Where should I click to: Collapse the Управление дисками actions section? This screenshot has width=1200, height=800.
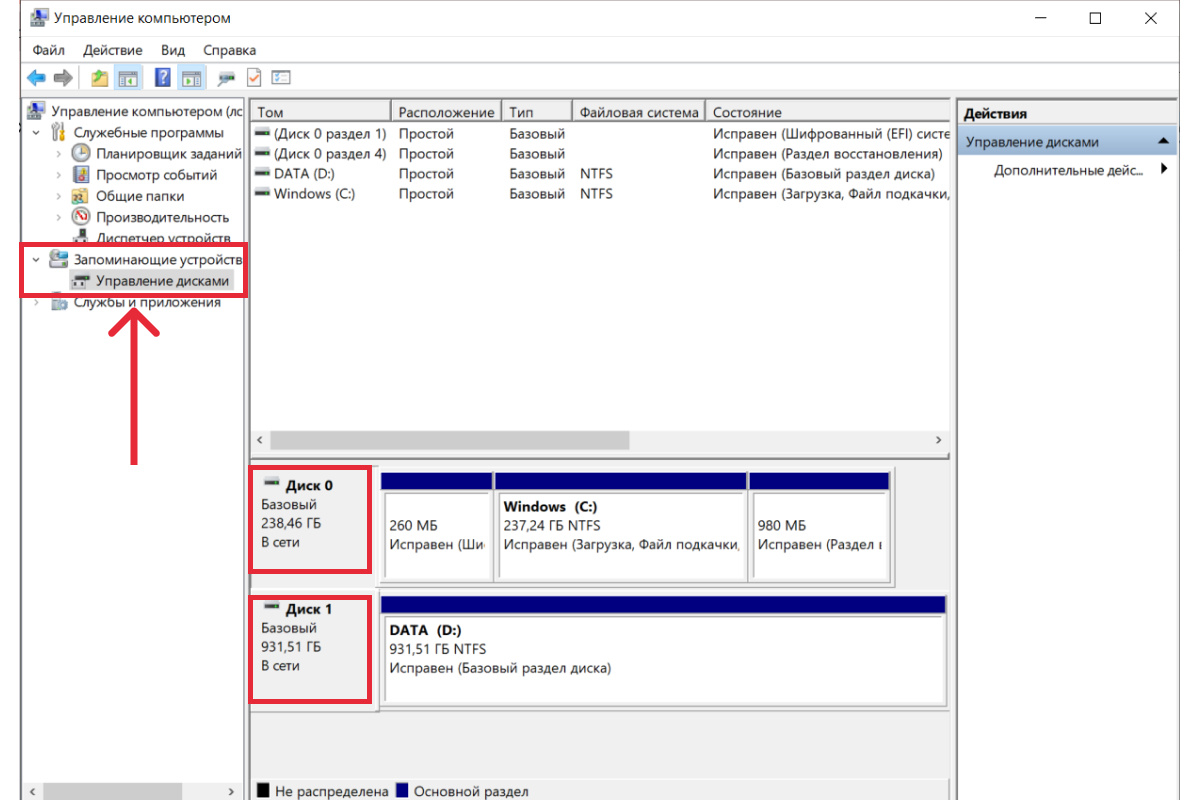click(x=1163, y=142)
